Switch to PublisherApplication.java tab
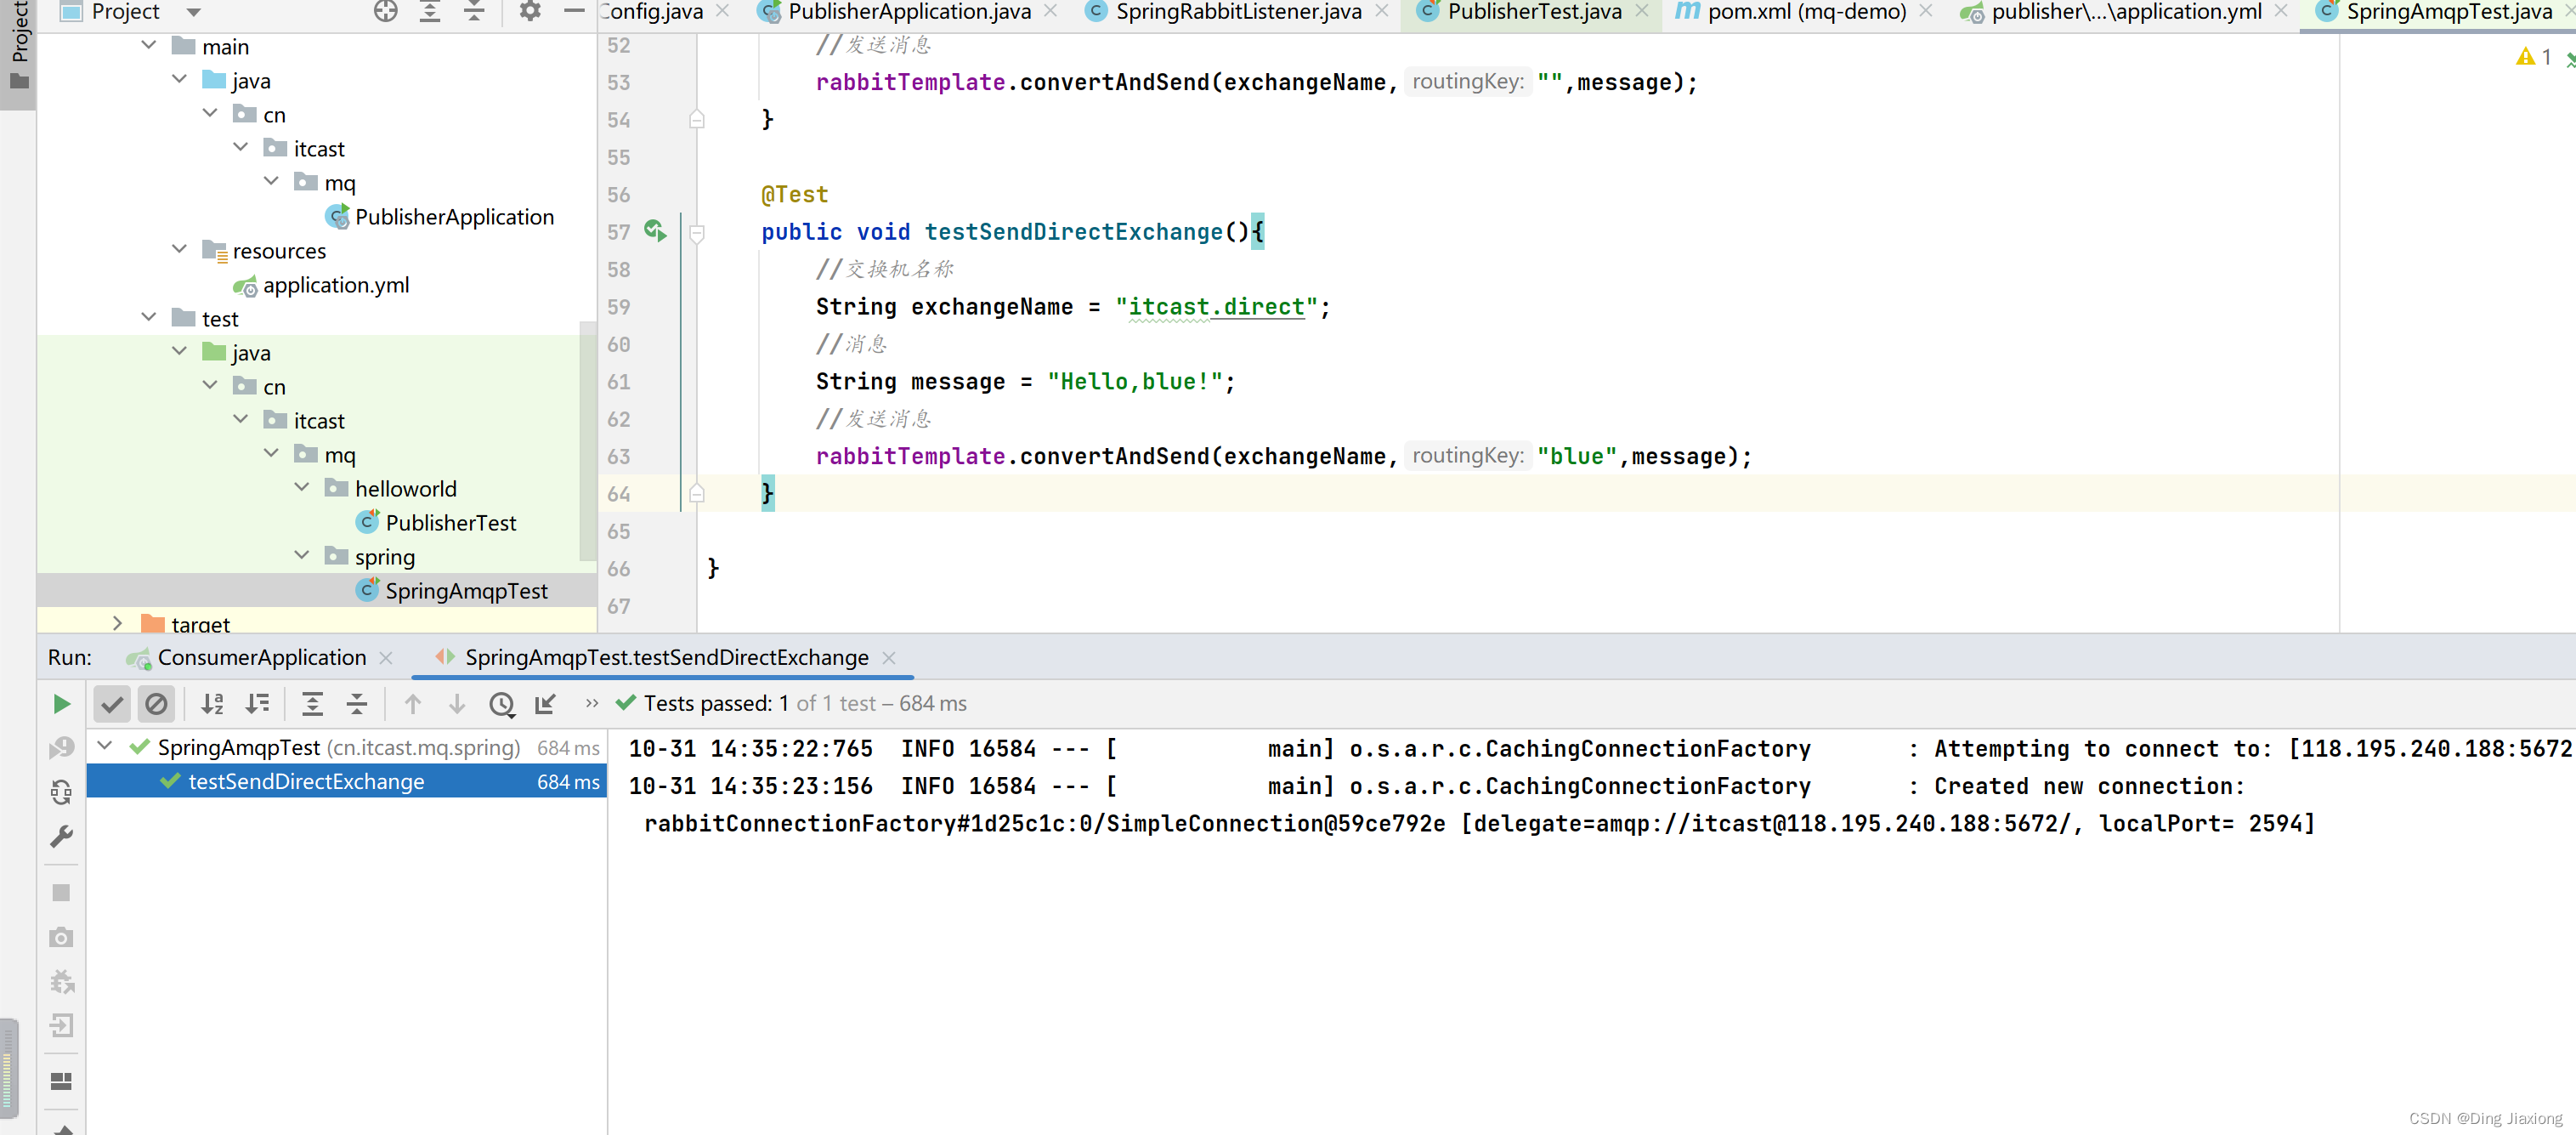 [908, 12]
